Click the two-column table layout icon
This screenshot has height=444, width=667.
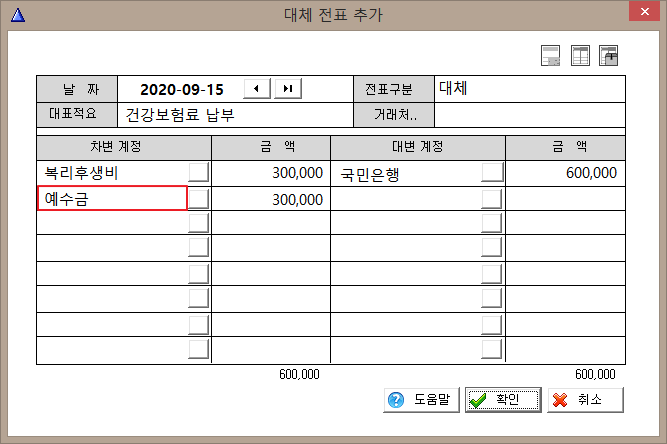pyautogui.click(x=580, y=56)
